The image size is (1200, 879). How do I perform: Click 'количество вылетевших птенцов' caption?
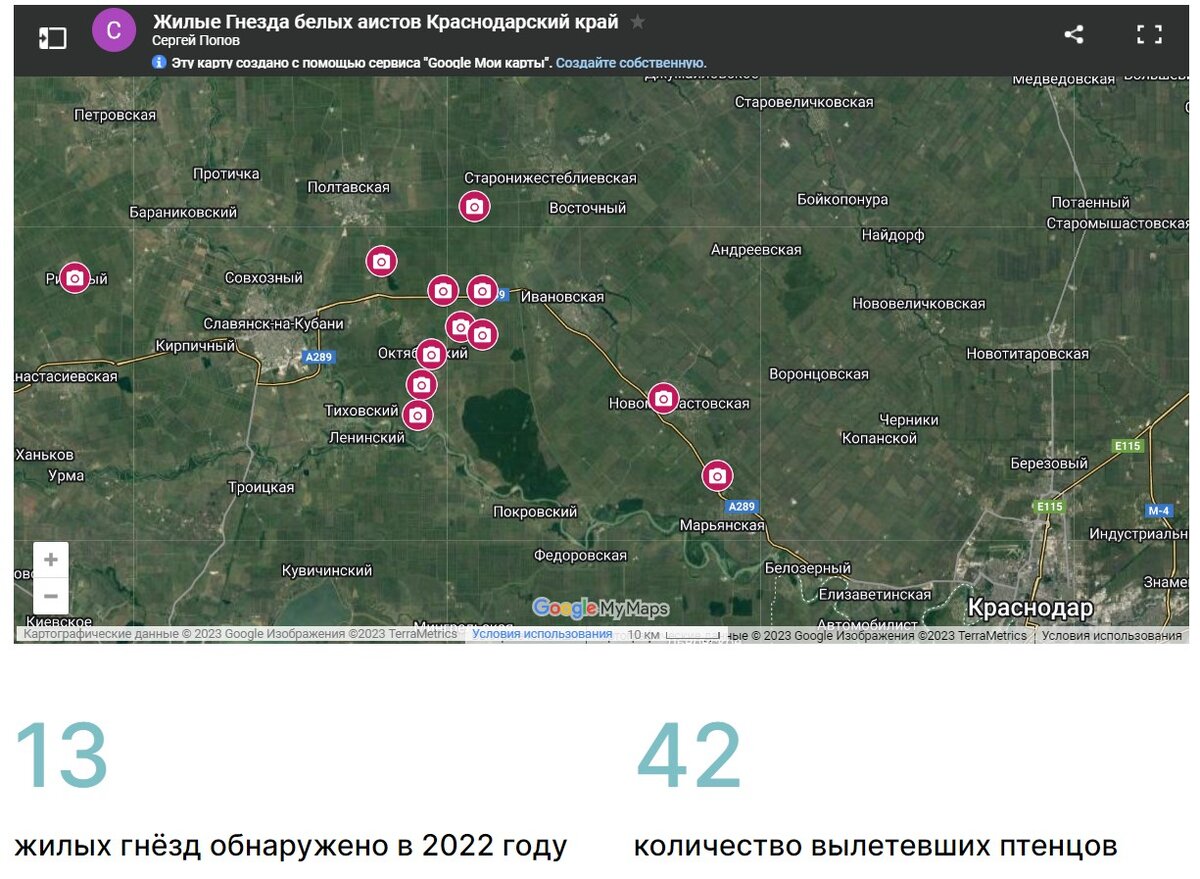pos(875,846)
